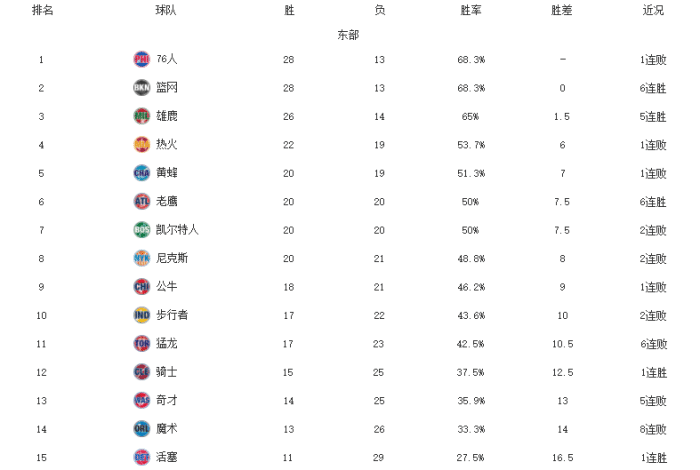This screenshot has height=470, width=700.
Task: Click the 黄蜂 CHA logo icon
Action: (141, 173)
